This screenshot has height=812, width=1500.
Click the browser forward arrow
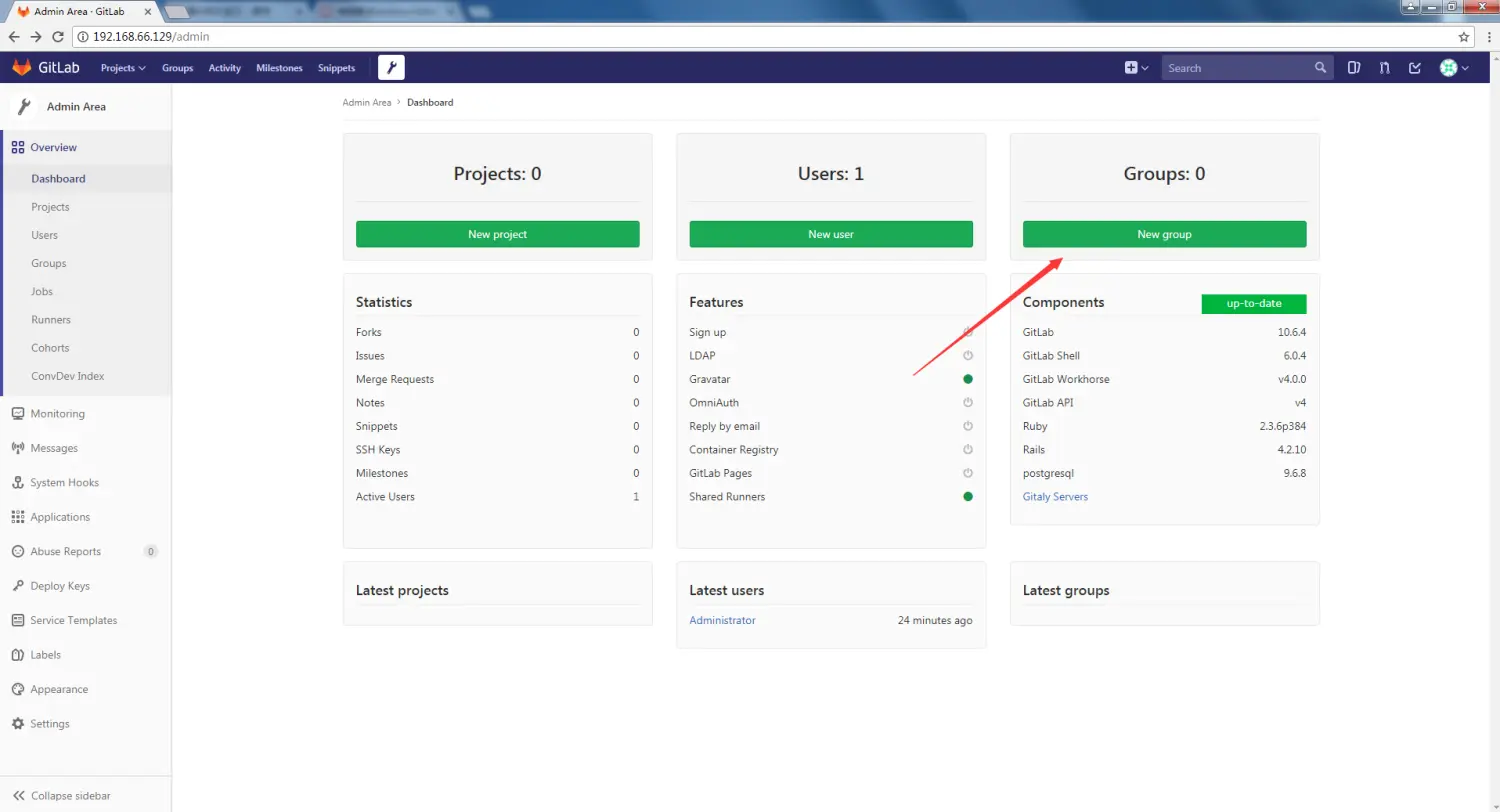(36, 37)
